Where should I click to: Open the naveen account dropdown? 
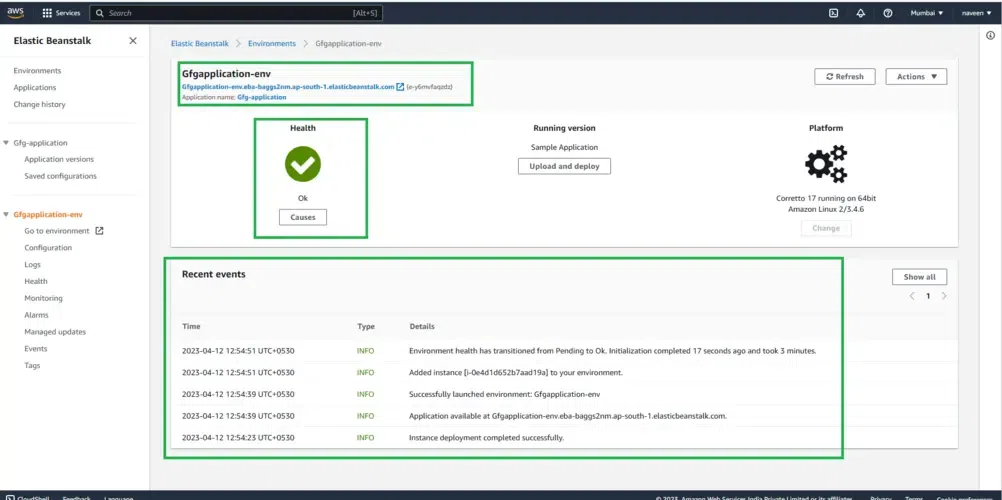click(976, 13)
